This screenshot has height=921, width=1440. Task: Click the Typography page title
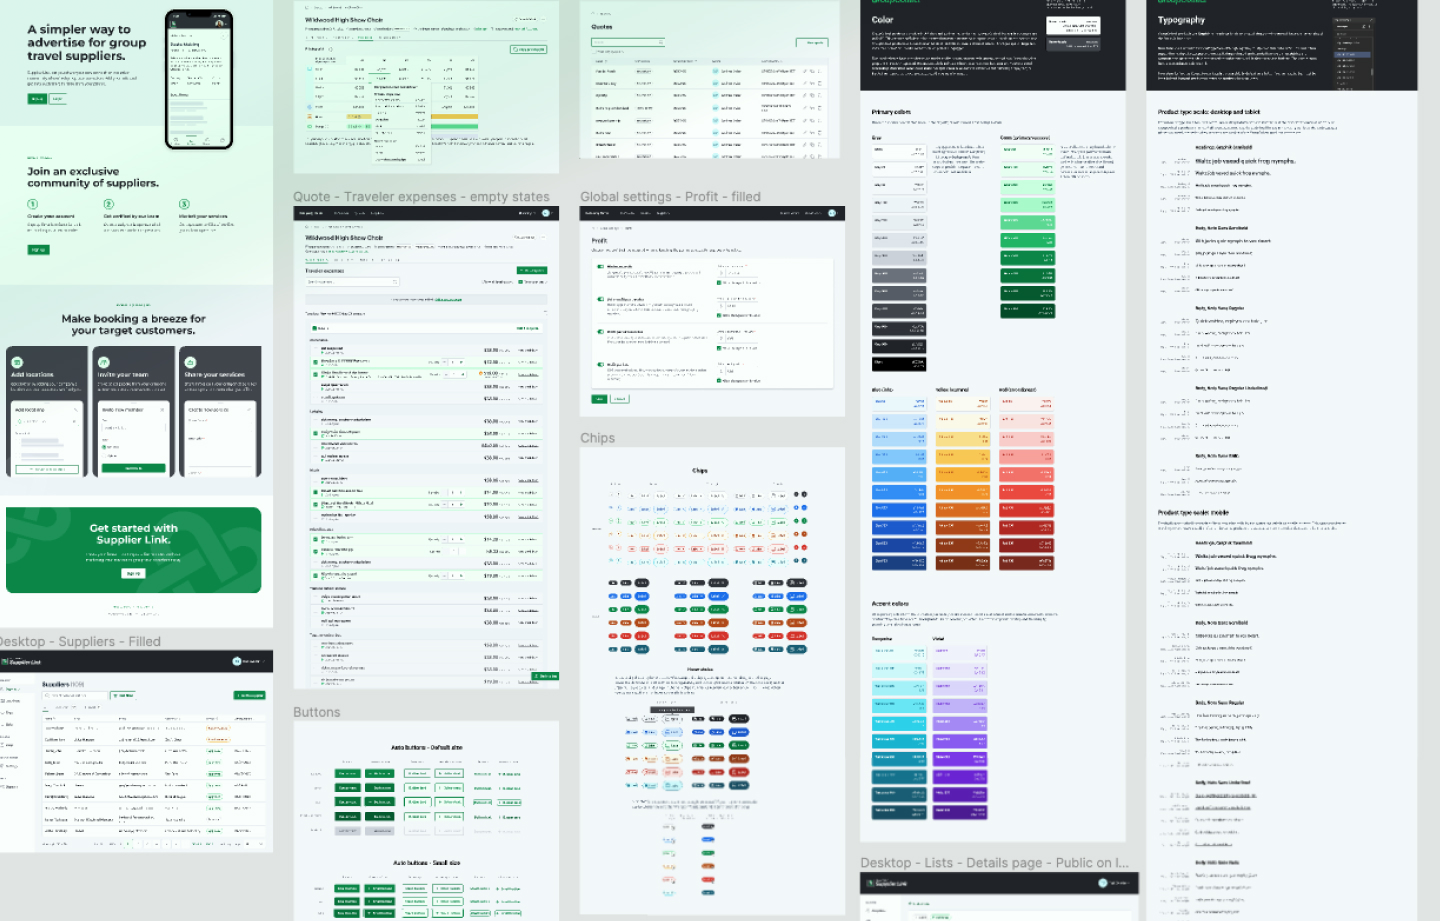[1181, 20]
